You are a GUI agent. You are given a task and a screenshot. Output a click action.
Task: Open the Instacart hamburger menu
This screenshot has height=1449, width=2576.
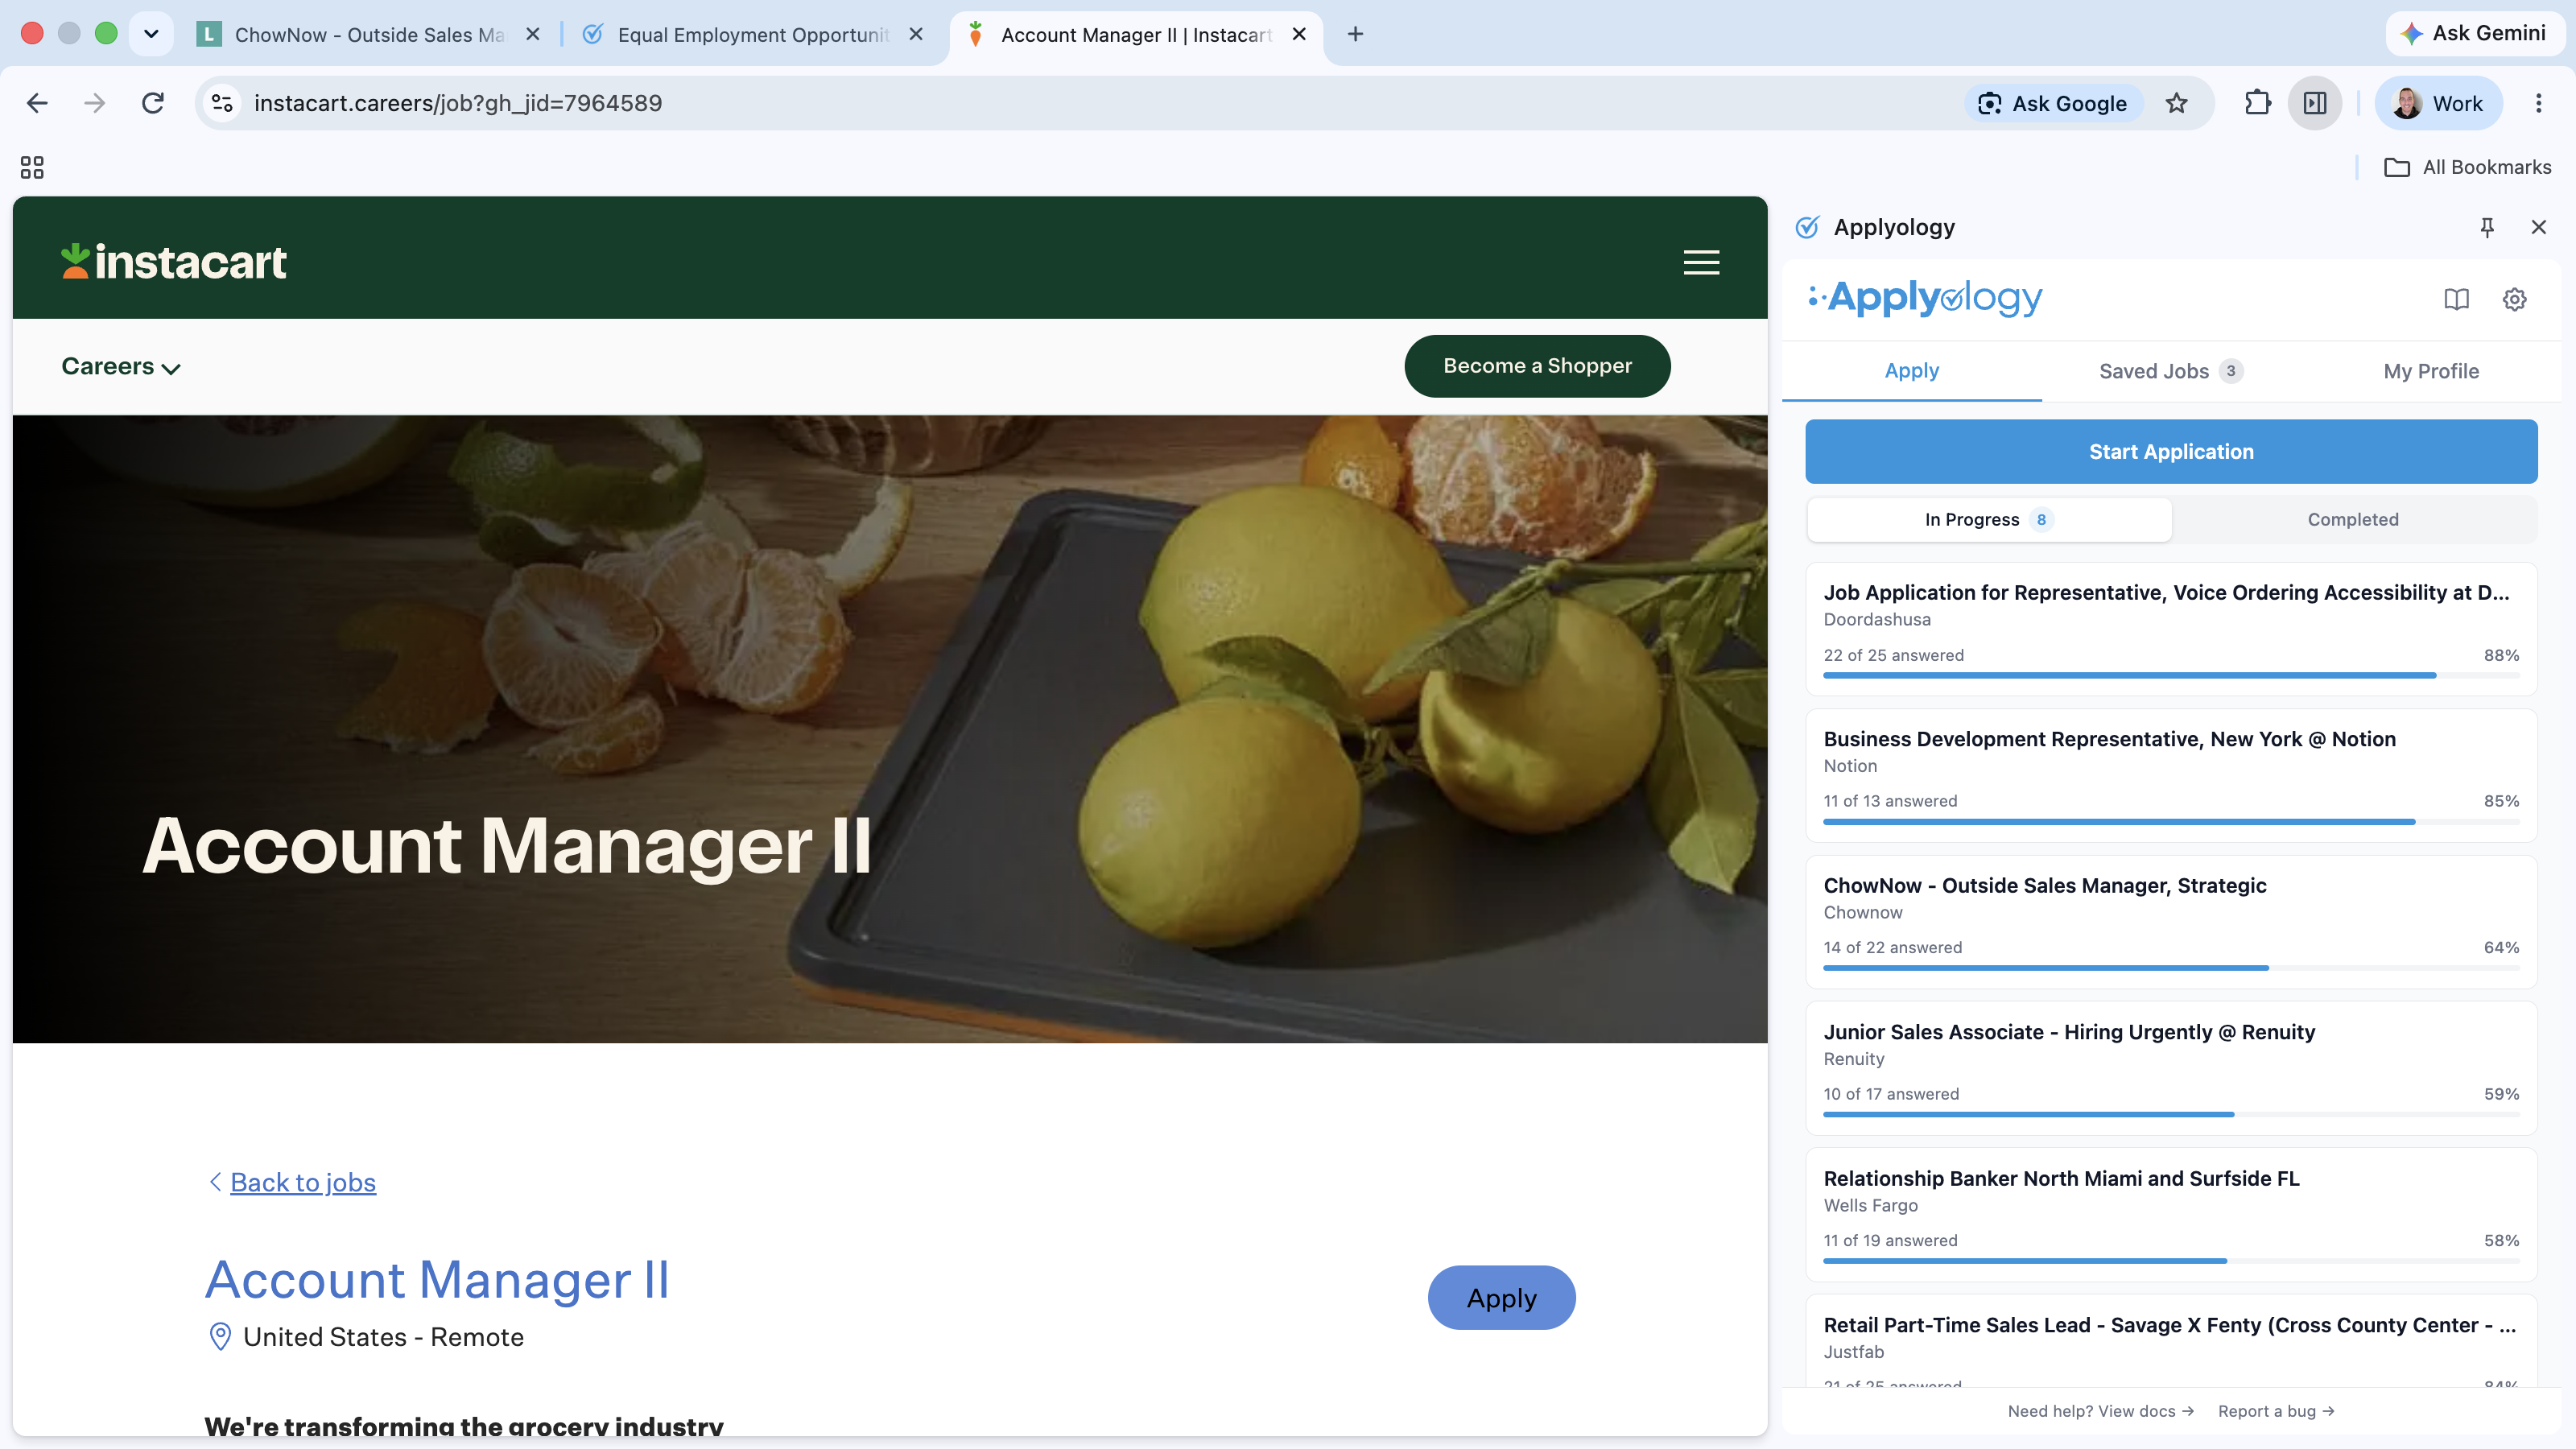(x=1701, y=262)
